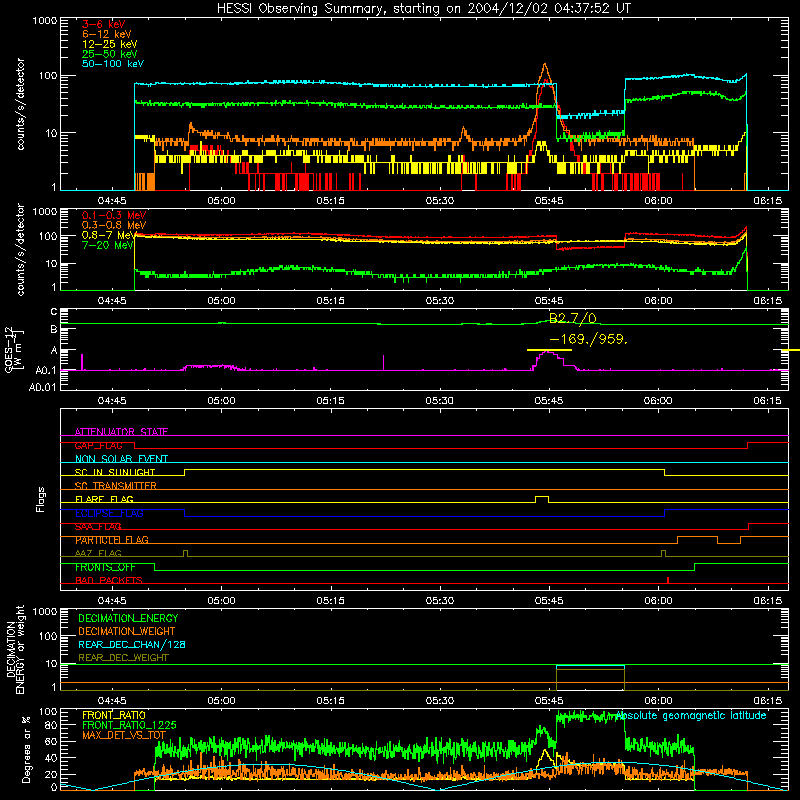Viewport: 800px width, 800px height.
Task: Click the B2.7/0 flare class annotation
Action: (x=572, y=319)
